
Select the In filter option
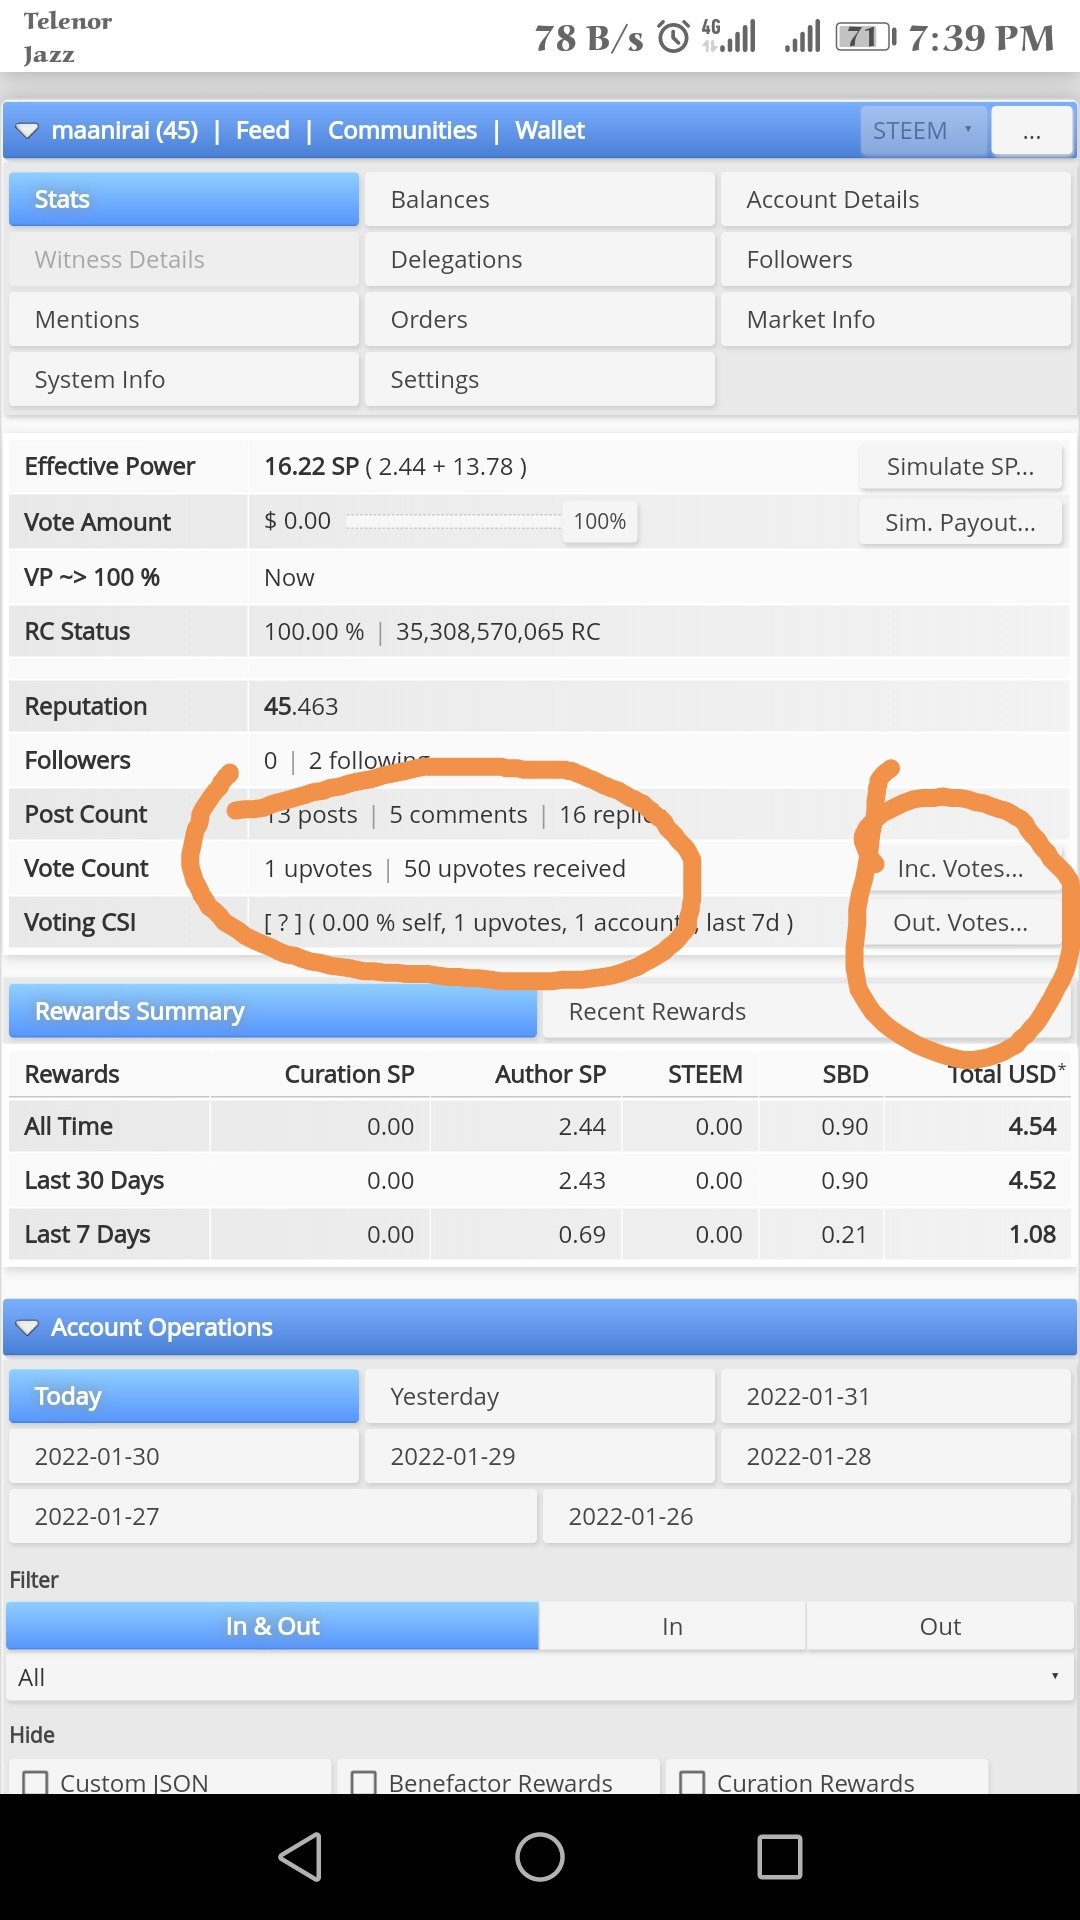click(x=672, y=1626)
